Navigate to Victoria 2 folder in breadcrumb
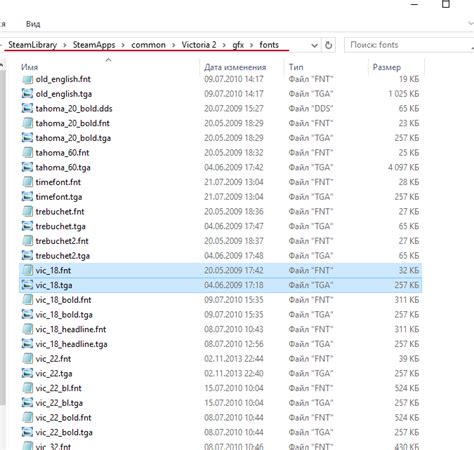The width and height of the screenshot is (474, 450). coord(199,45)
